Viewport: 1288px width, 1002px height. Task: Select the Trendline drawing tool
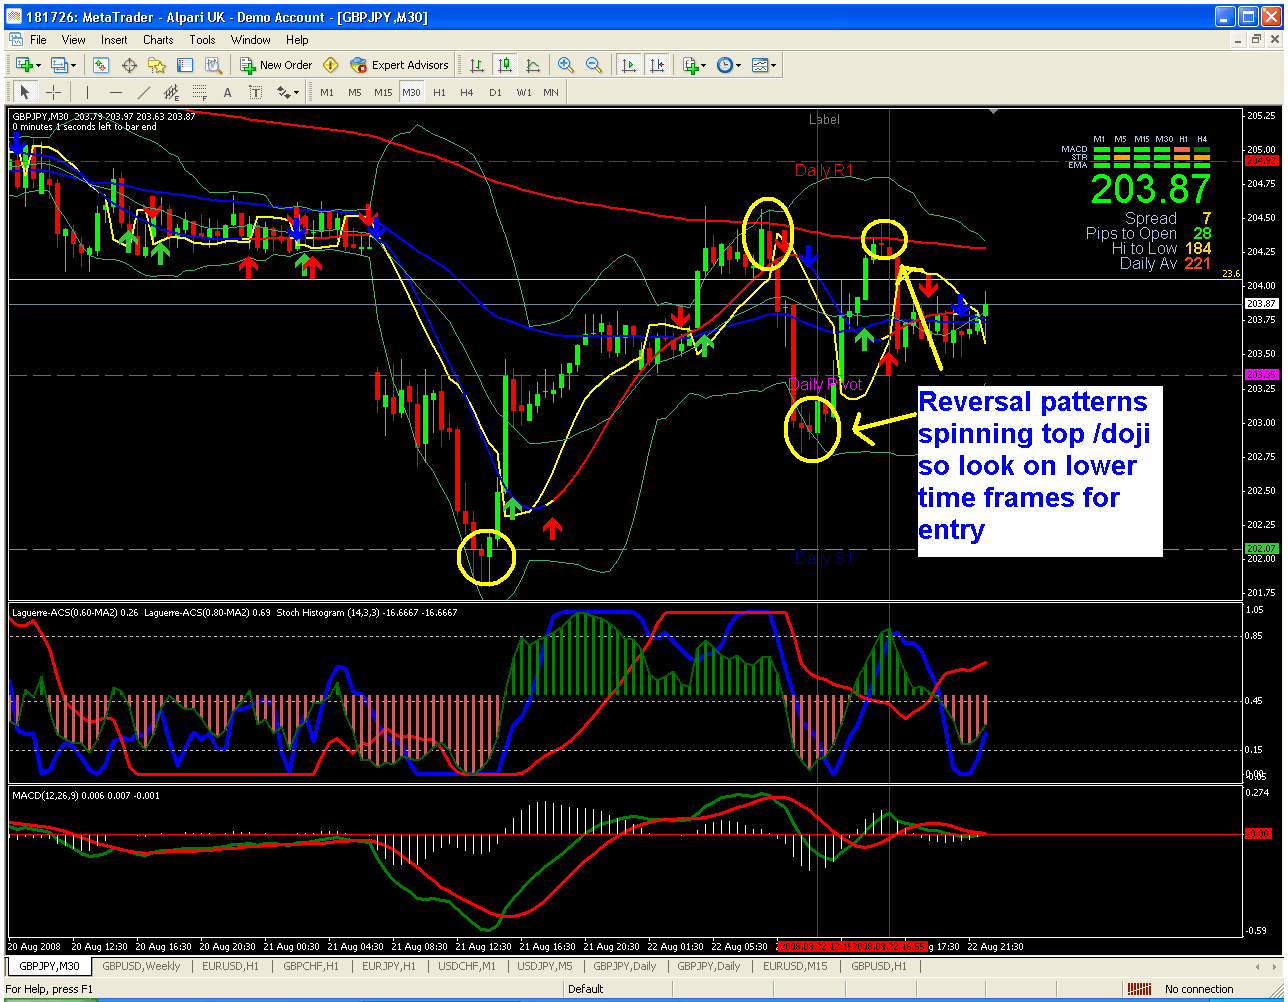143,92
